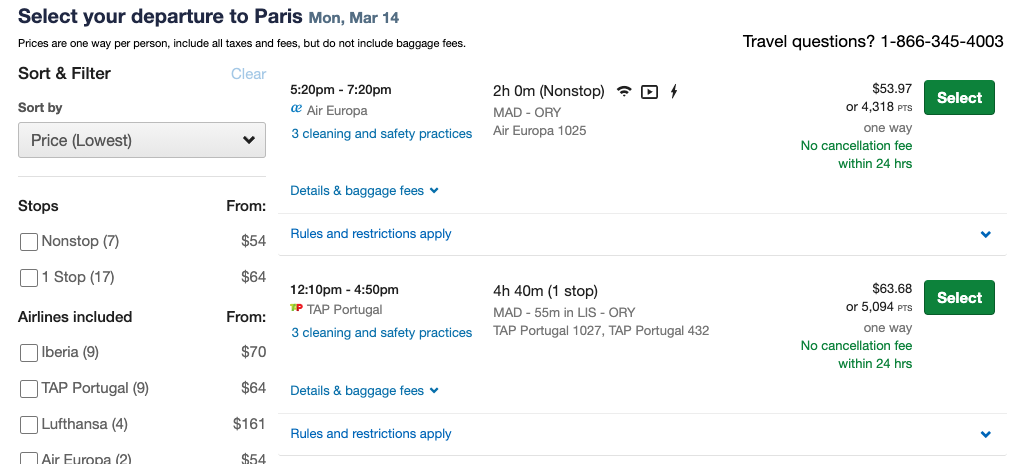
Task: Click the TAP Portugal airline logo
Action: [296, 308]
